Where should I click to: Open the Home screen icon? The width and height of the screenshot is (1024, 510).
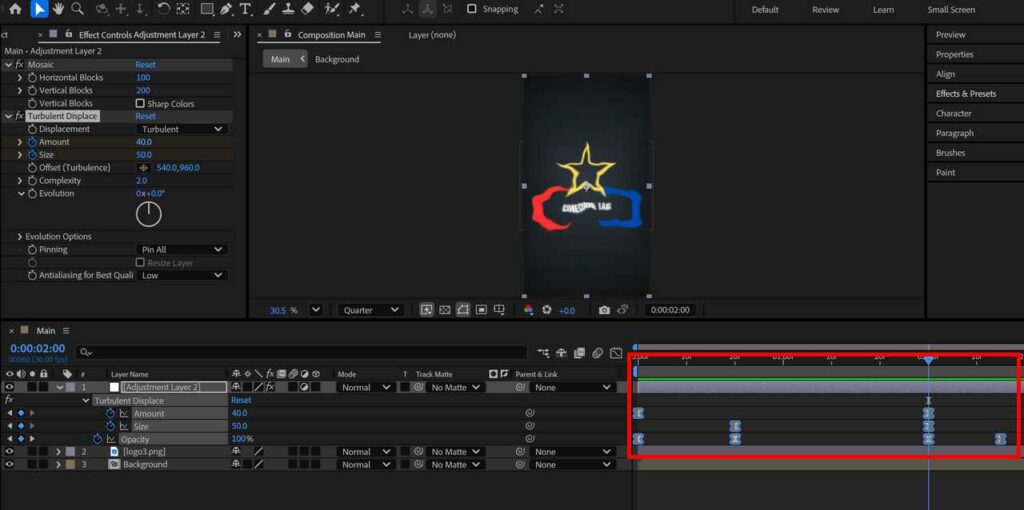tap(15, 9)
